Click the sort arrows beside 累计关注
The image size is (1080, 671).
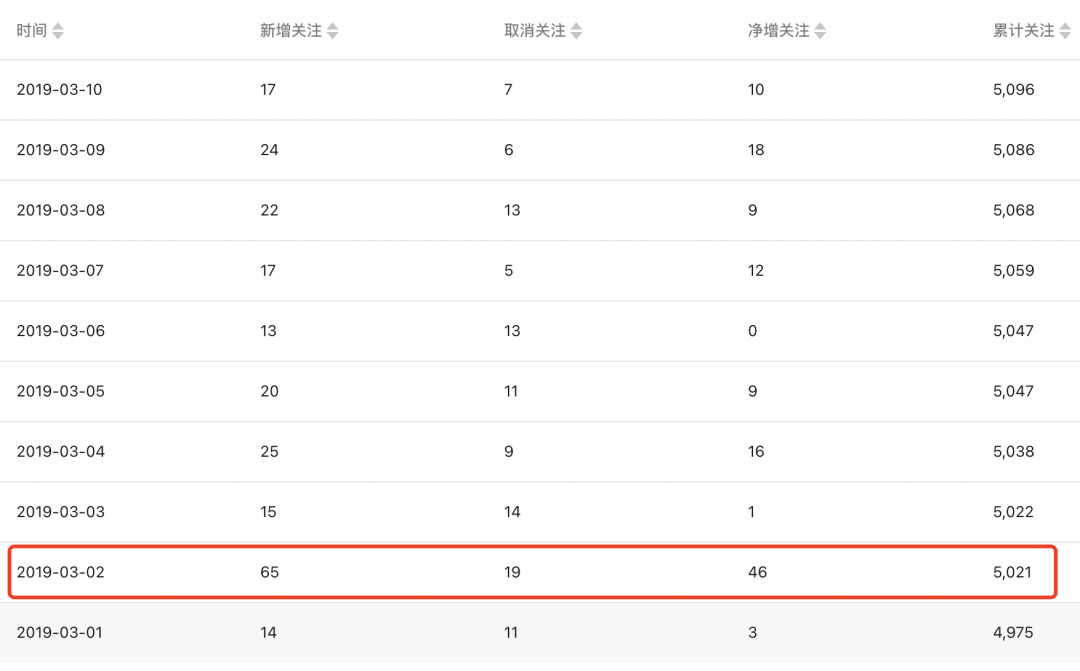click(x=1064, y=31)
